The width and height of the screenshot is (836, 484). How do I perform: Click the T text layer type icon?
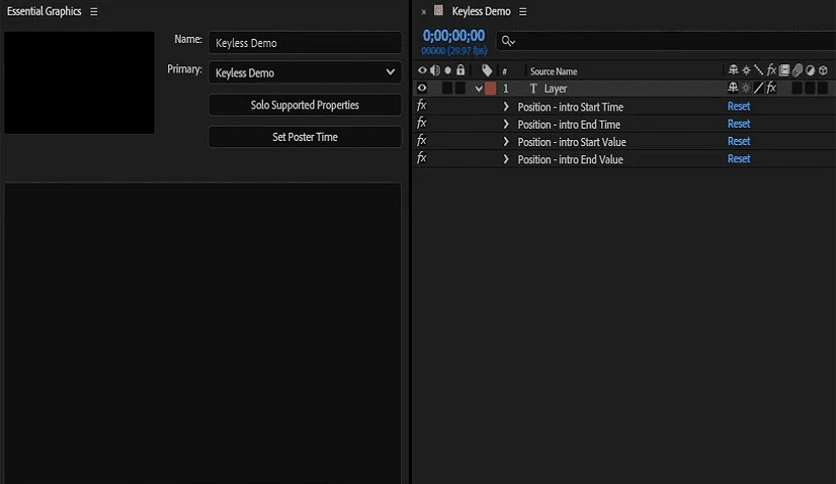(x=533, y=88)
